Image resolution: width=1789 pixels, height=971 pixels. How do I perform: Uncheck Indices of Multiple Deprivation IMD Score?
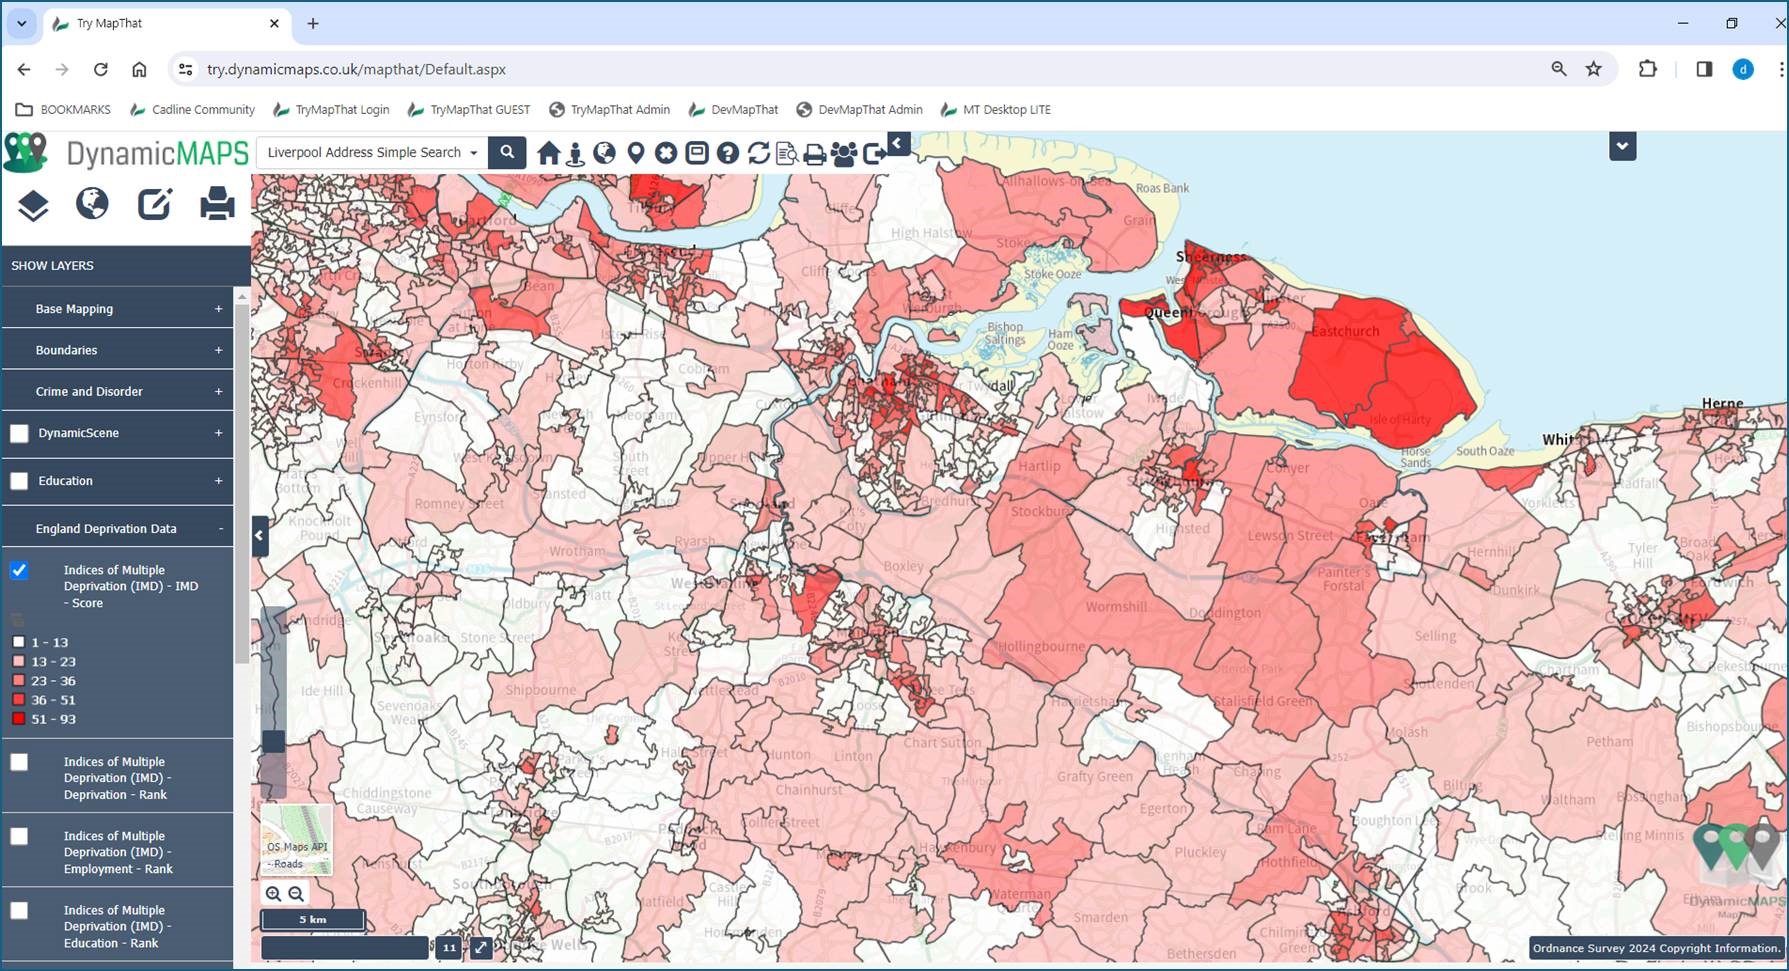click(19, 570)
